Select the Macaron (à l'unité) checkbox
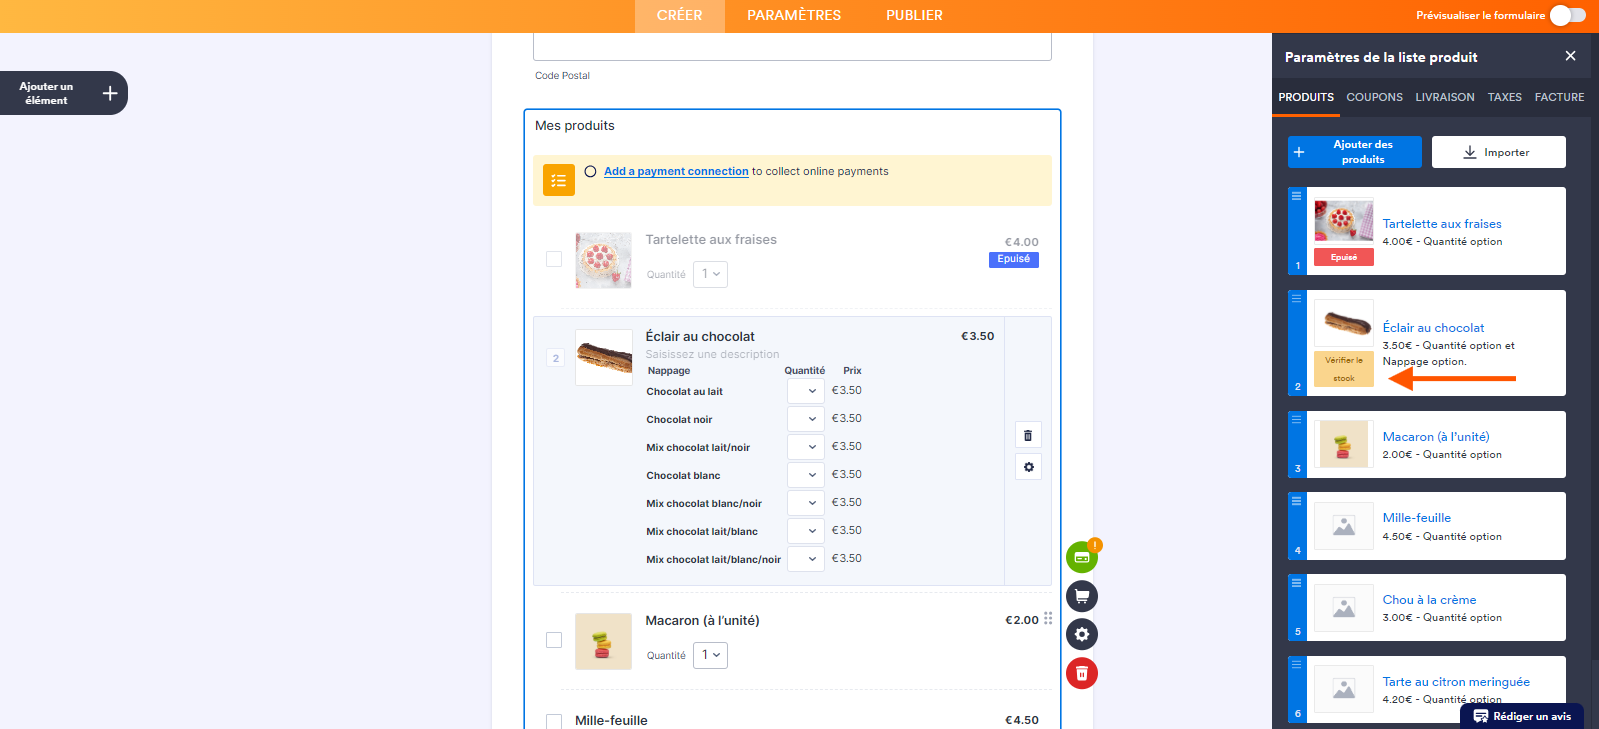Image resolution: width=1599 pixels, height=729 pixels. (x=554, y=640)
